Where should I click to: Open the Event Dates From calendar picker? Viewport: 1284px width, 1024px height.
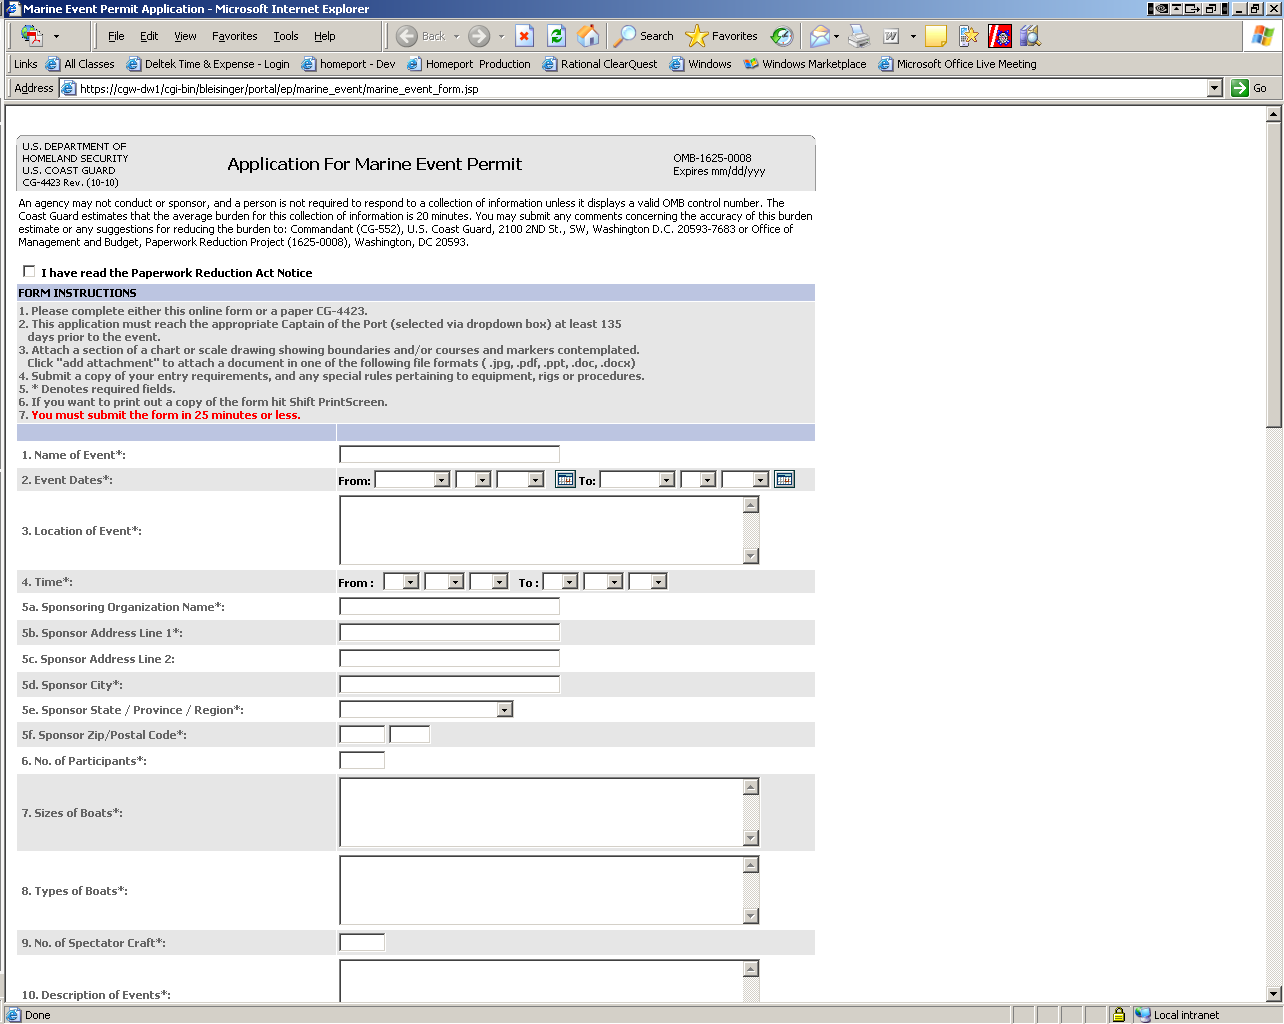[x=565, y=480]
